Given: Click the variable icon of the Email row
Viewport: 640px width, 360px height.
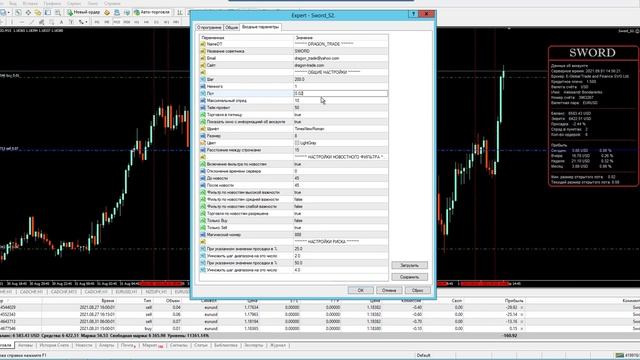Looking at the screenshot, I should [203, 58].
